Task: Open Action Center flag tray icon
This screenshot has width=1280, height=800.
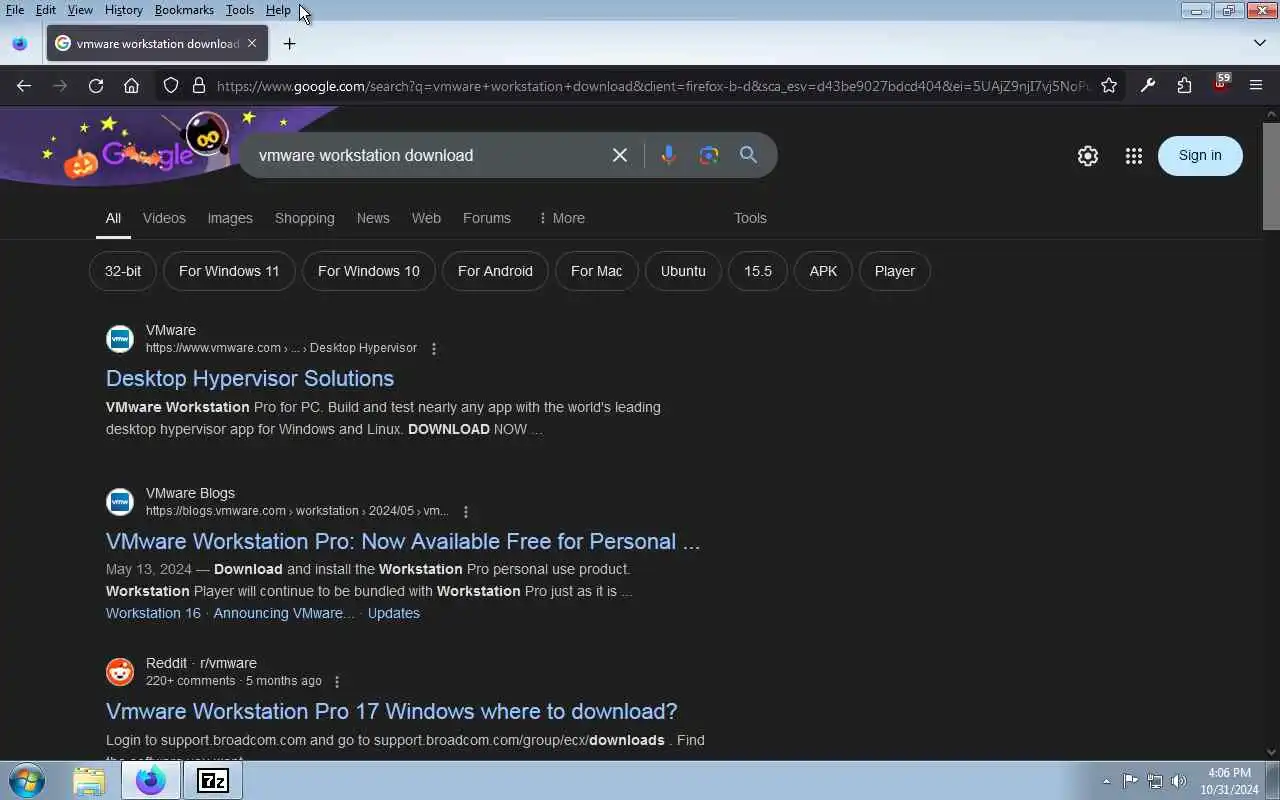Action: (1131, 781)
